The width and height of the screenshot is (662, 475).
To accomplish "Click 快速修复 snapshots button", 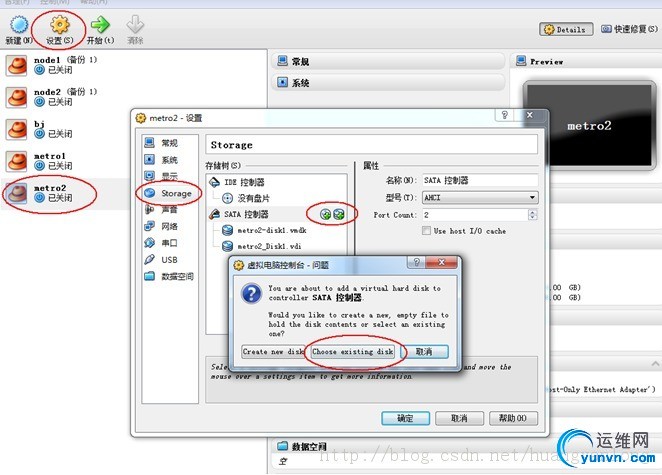I will click(629, 29).
